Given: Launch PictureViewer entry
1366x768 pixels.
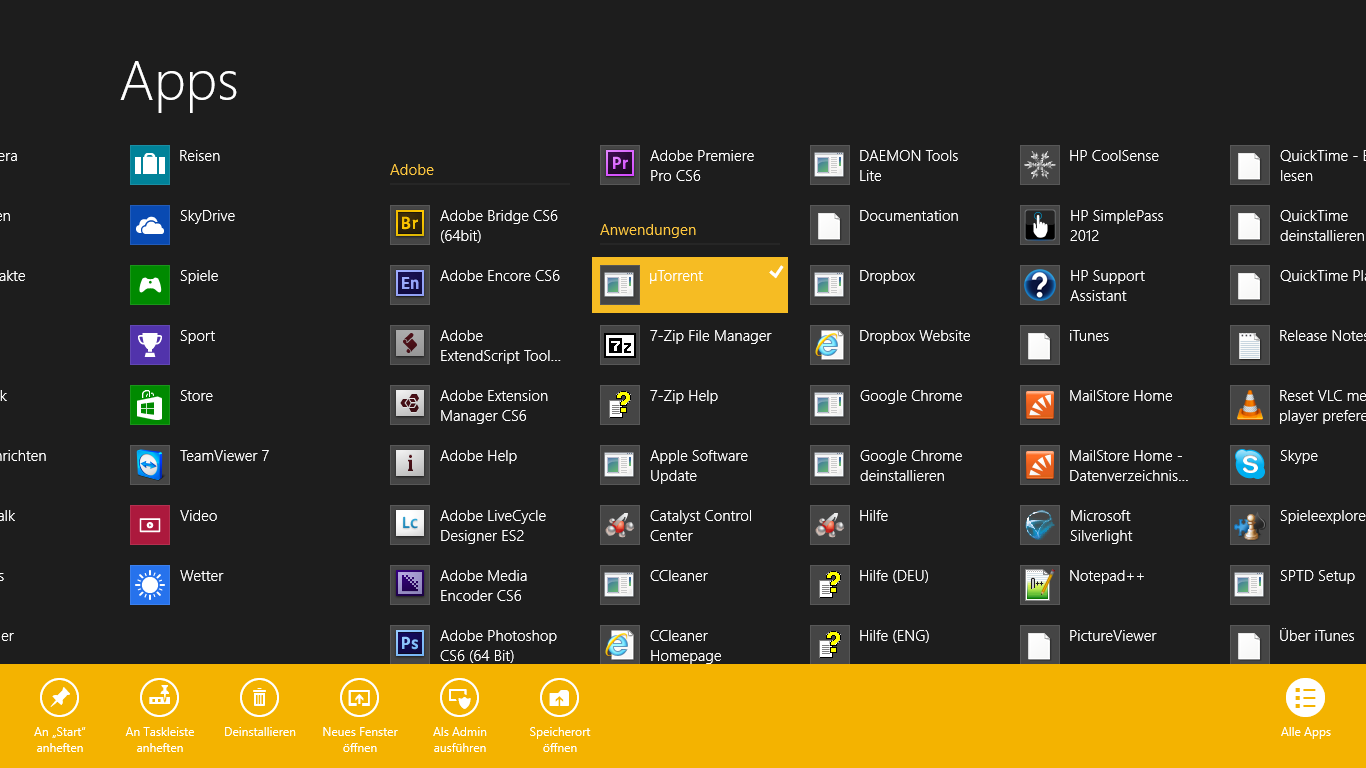Looking at the screenshot, I should [x=1110, y=644].
